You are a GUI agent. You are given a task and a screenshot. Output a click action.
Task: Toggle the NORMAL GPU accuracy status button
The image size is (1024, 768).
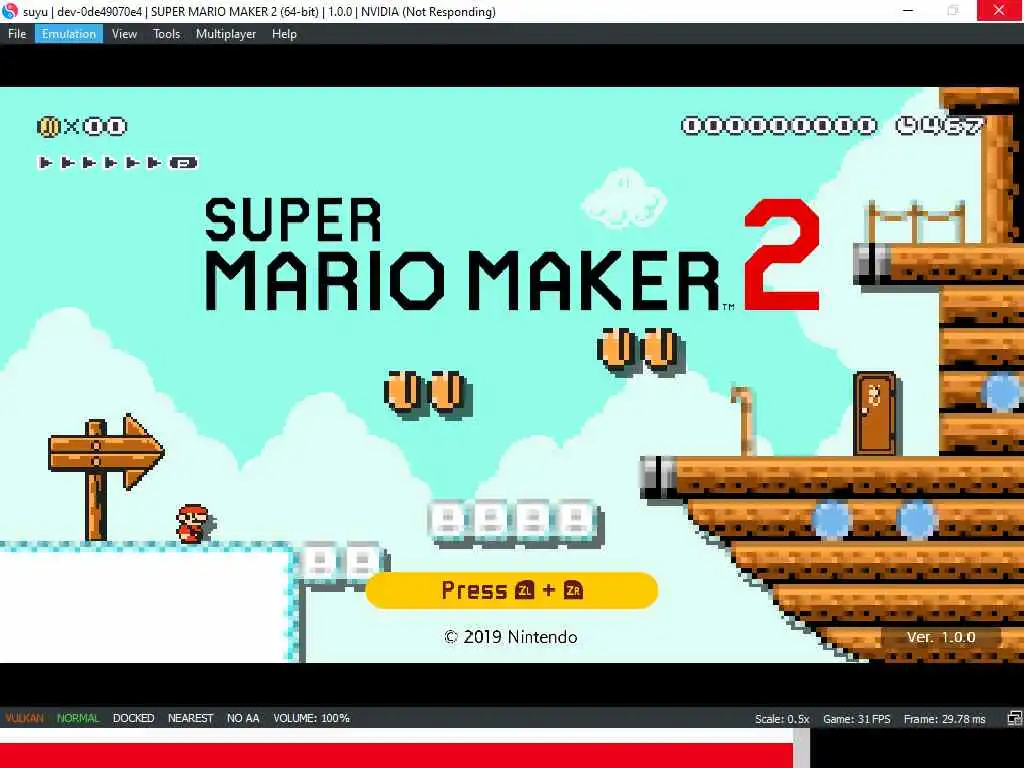78,718
